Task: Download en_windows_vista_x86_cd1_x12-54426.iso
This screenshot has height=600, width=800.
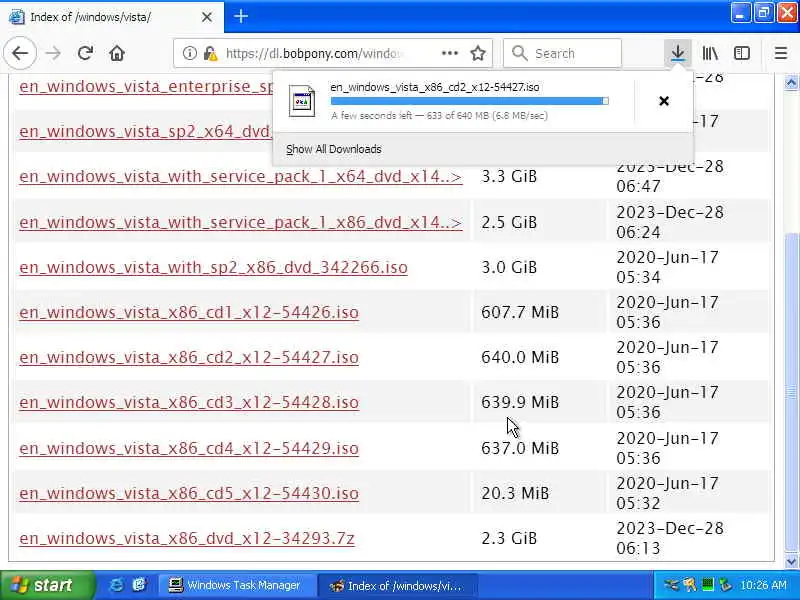Action: click(189, 312)
